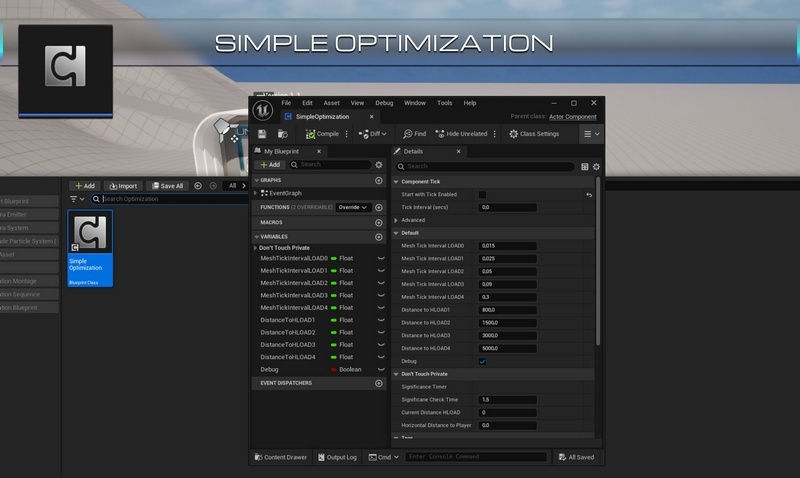The width and height of the screenshot is (800, 478).
Task: Click the Save blueprint icon in toolbar
Action: click(x=262, y=134)
